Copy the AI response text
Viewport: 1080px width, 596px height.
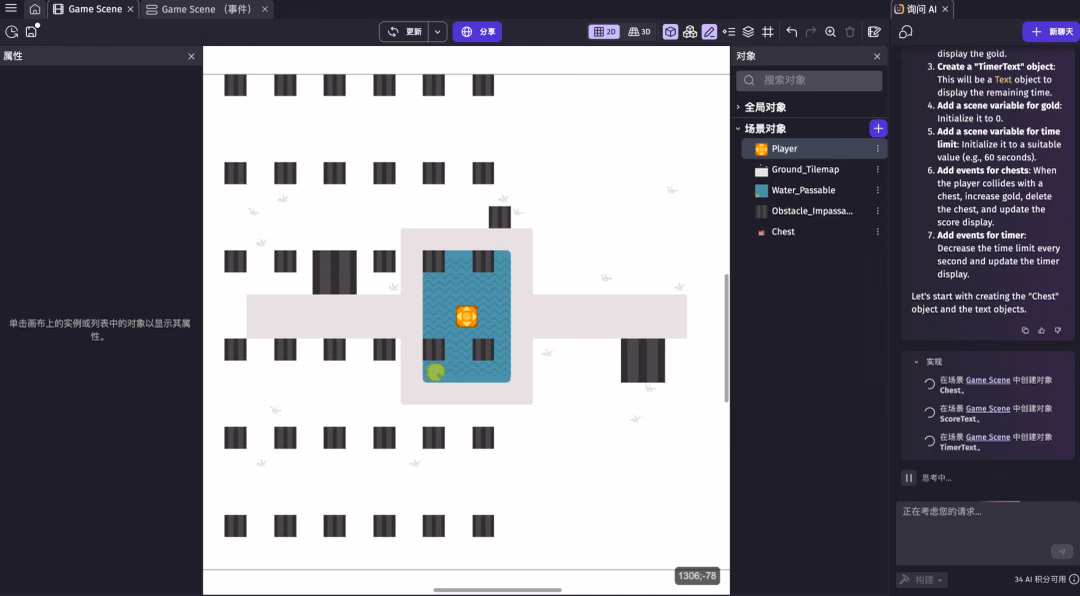pyautogui.click(x=1025, y=331)
